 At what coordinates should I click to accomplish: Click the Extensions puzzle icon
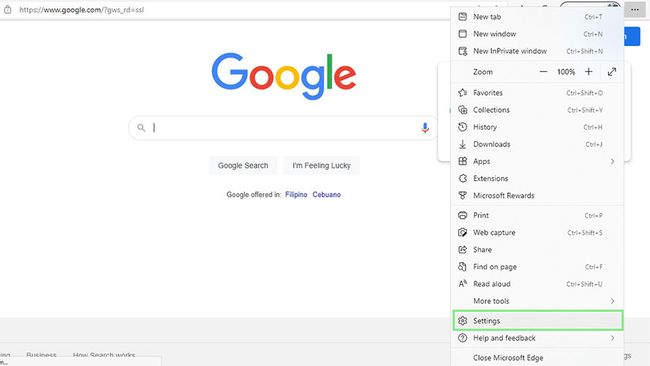pyautogui.click(x=463, y=178)
